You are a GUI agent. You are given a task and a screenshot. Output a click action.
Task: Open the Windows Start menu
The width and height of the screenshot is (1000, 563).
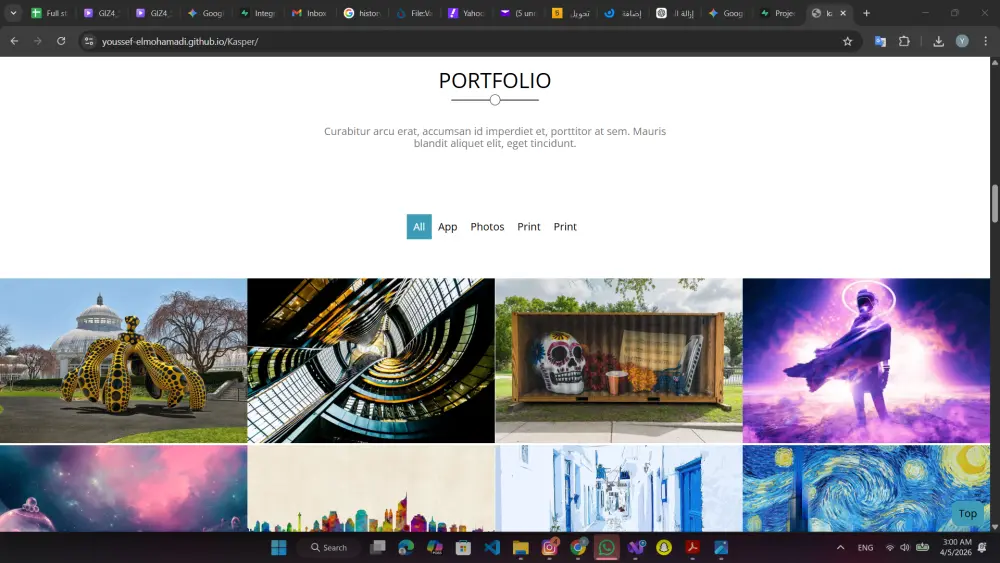[x=279, y=548]
